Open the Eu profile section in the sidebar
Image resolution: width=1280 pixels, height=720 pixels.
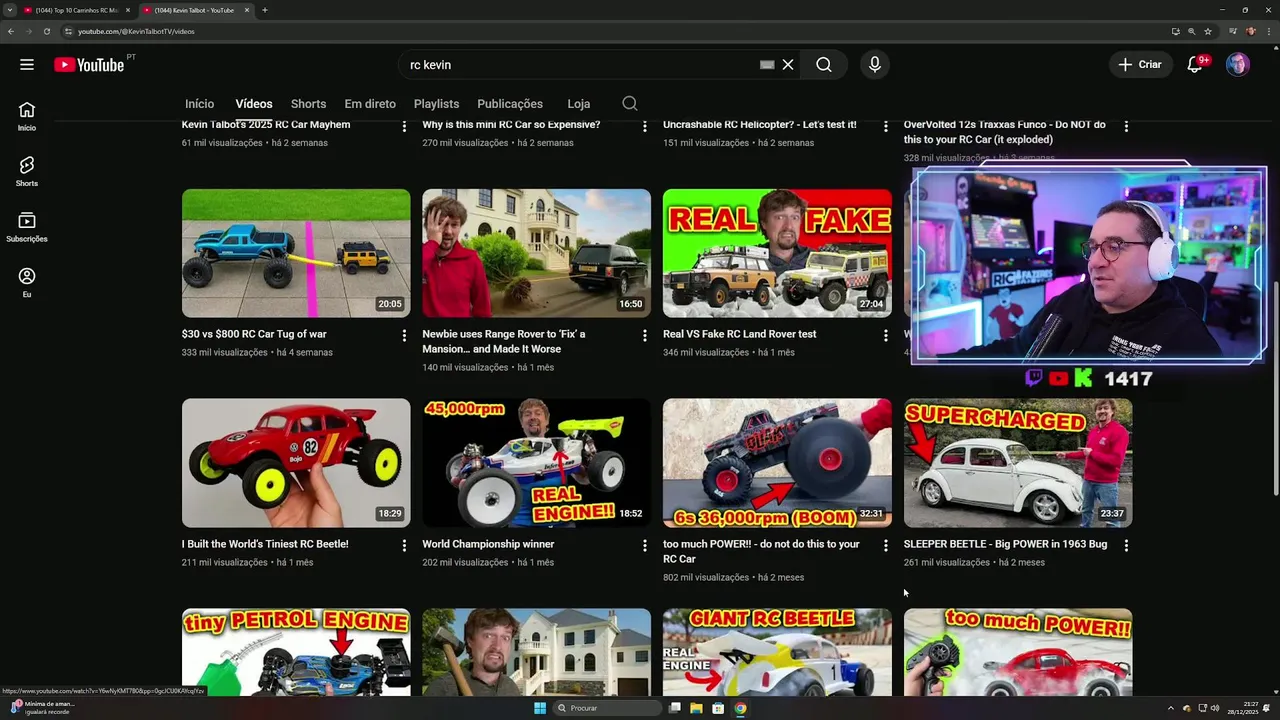[x=27, y=283]
